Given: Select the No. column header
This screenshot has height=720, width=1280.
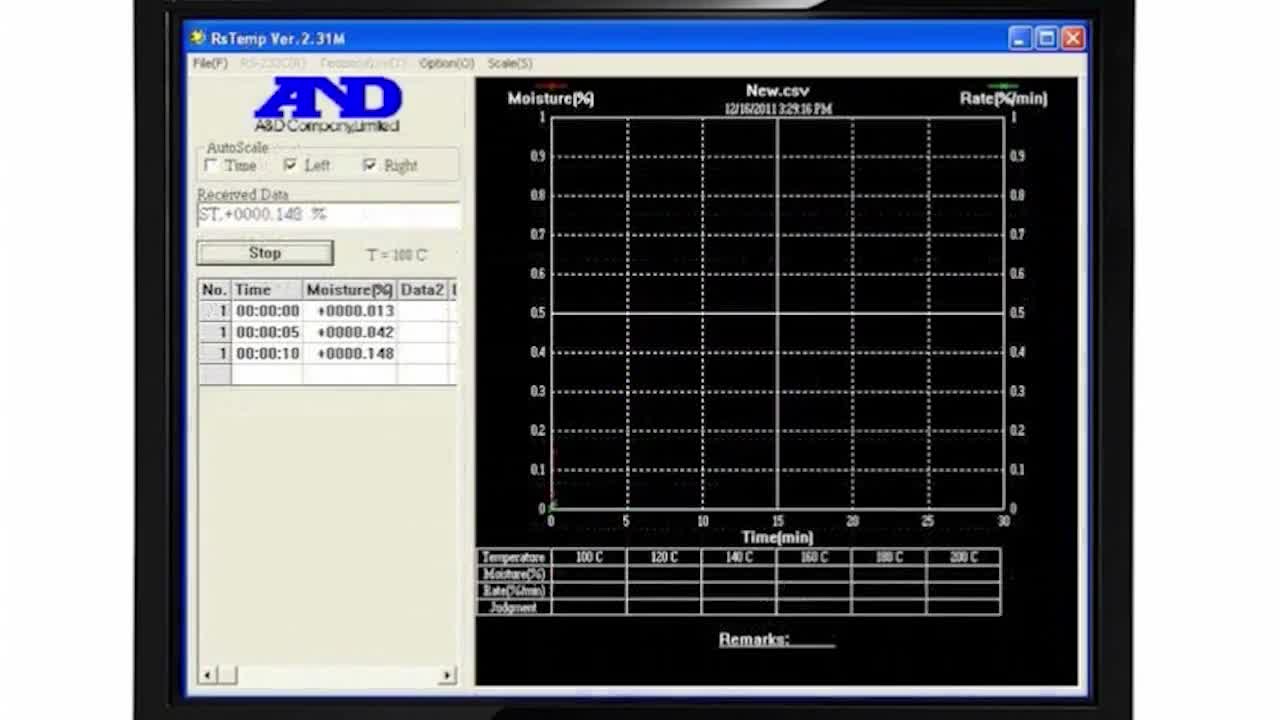Looking at the screenshot, I should coord(215,290).
